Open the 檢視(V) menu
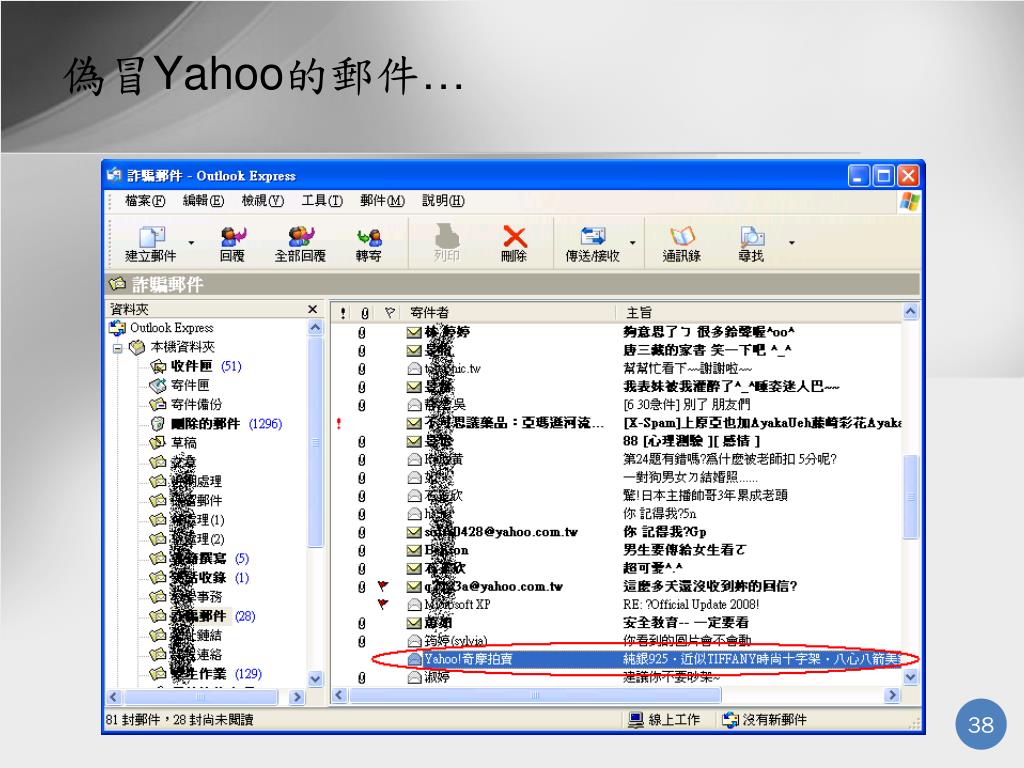The width and height of the screenshot is (1024, 768). [263, 200]
